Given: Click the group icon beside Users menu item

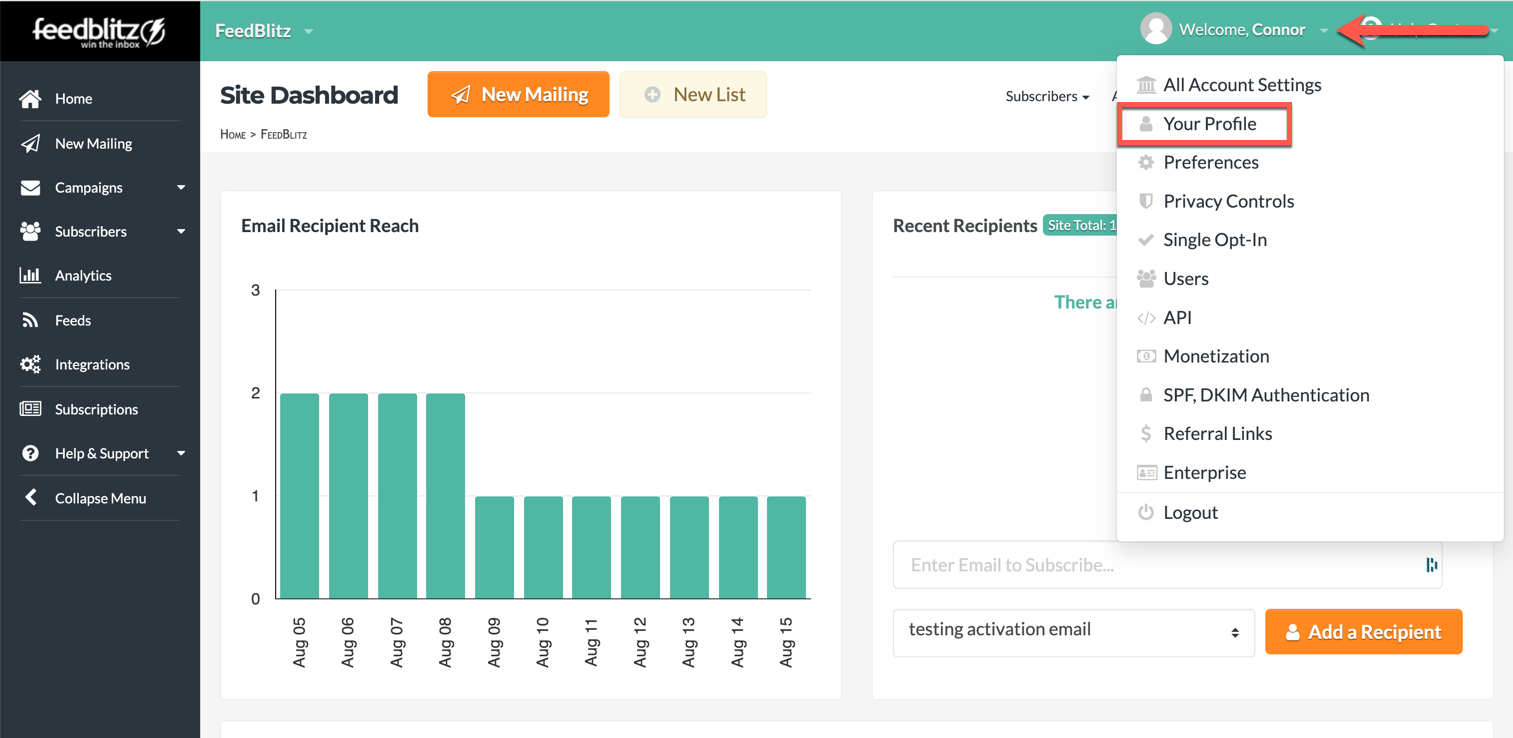Looking at the screenshot, I should click(x=1146, y=278).
